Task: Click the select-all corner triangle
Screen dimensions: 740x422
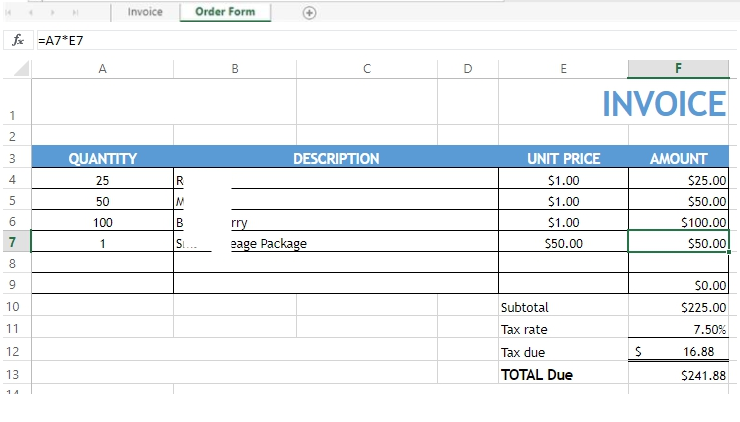Action: [x=21, y=69]
